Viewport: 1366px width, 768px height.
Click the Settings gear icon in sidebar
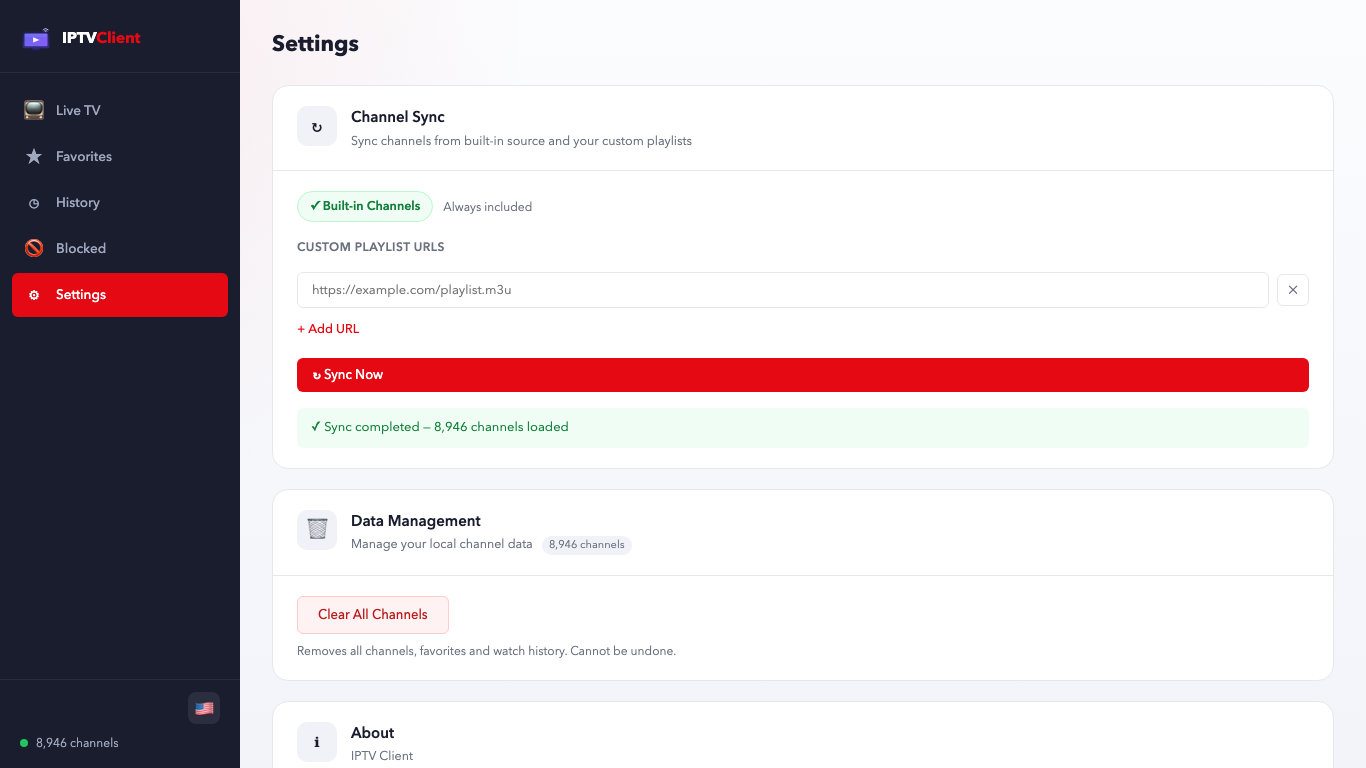34,295
